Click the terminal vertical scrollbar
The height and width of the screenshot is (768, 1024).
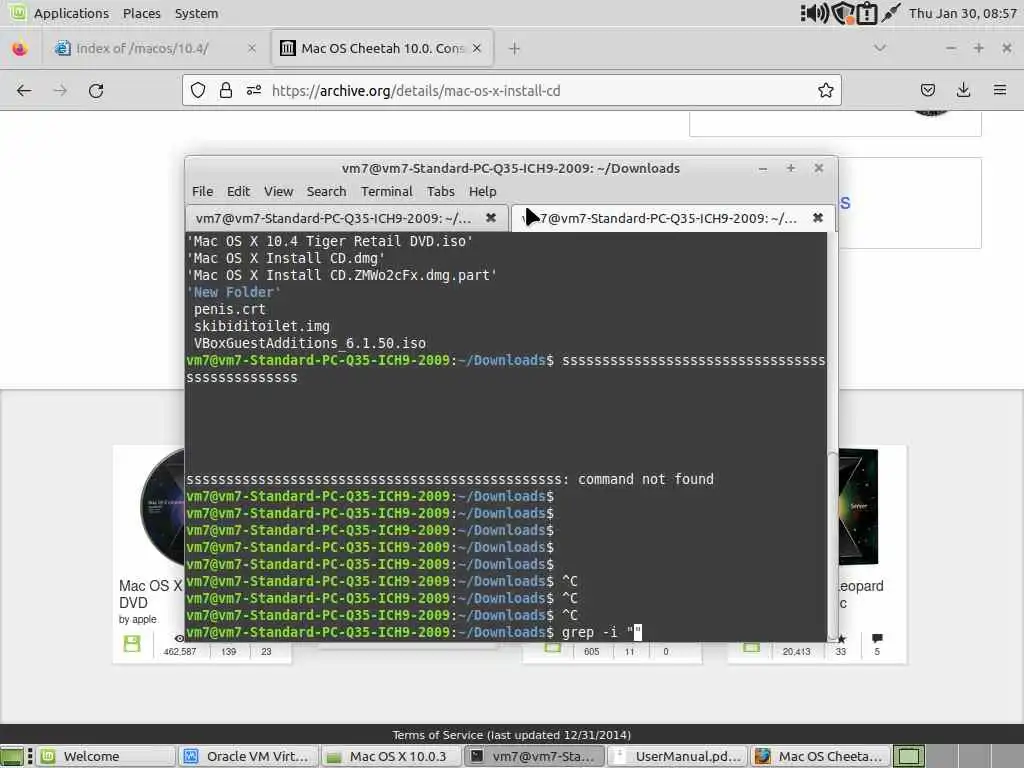pyautogui.click(x=832, y=546)
